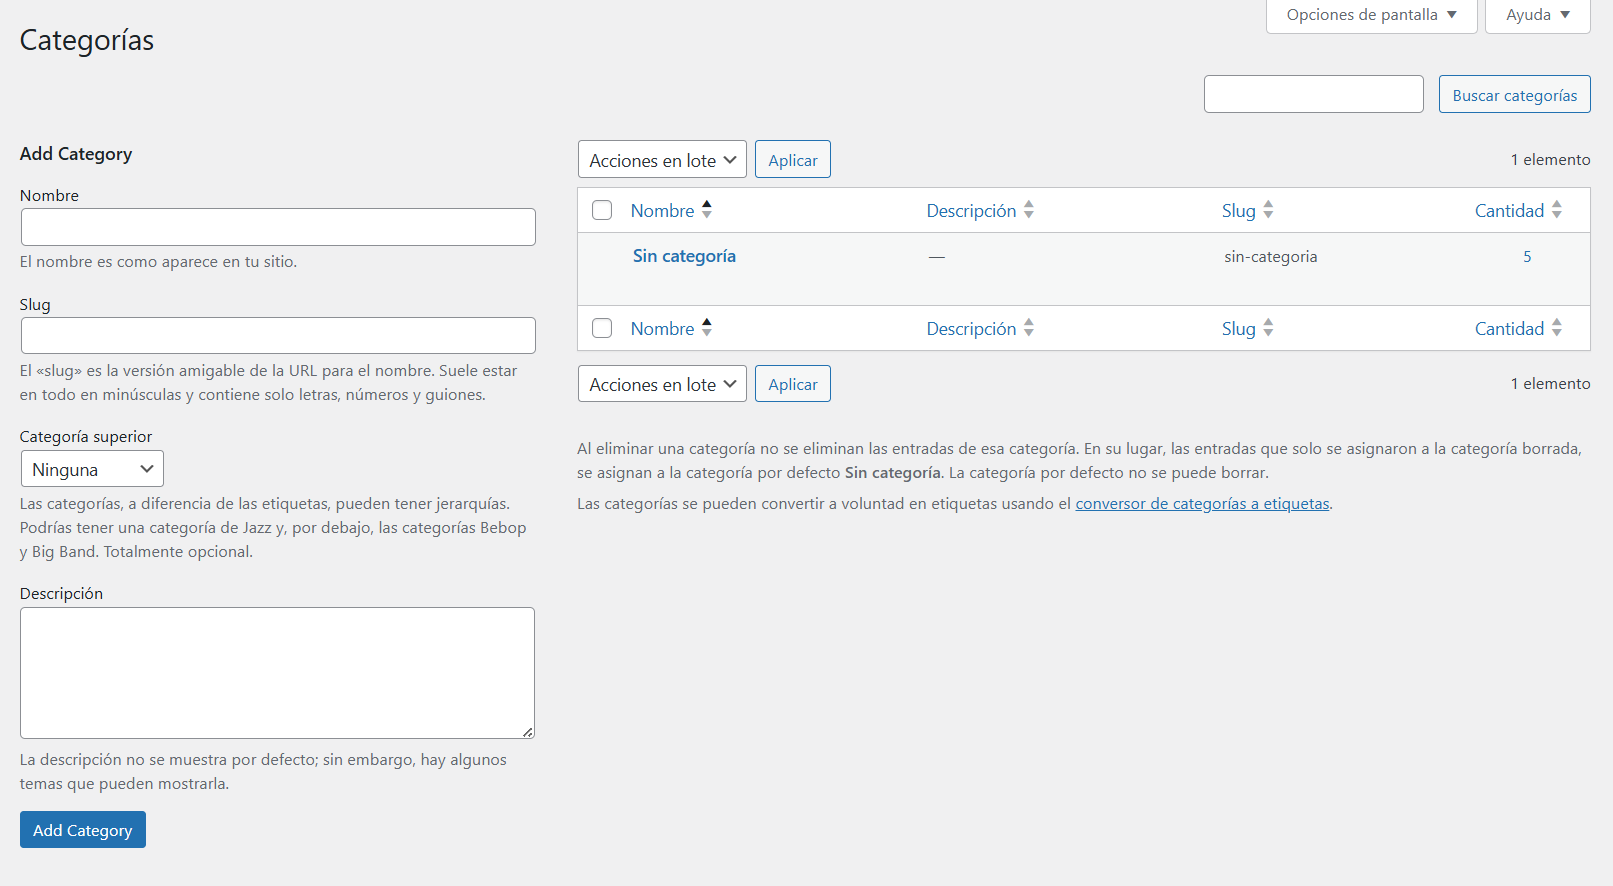Click Nombre column link in table footer
The image size is (1613, 886).
tap(662, 329)
